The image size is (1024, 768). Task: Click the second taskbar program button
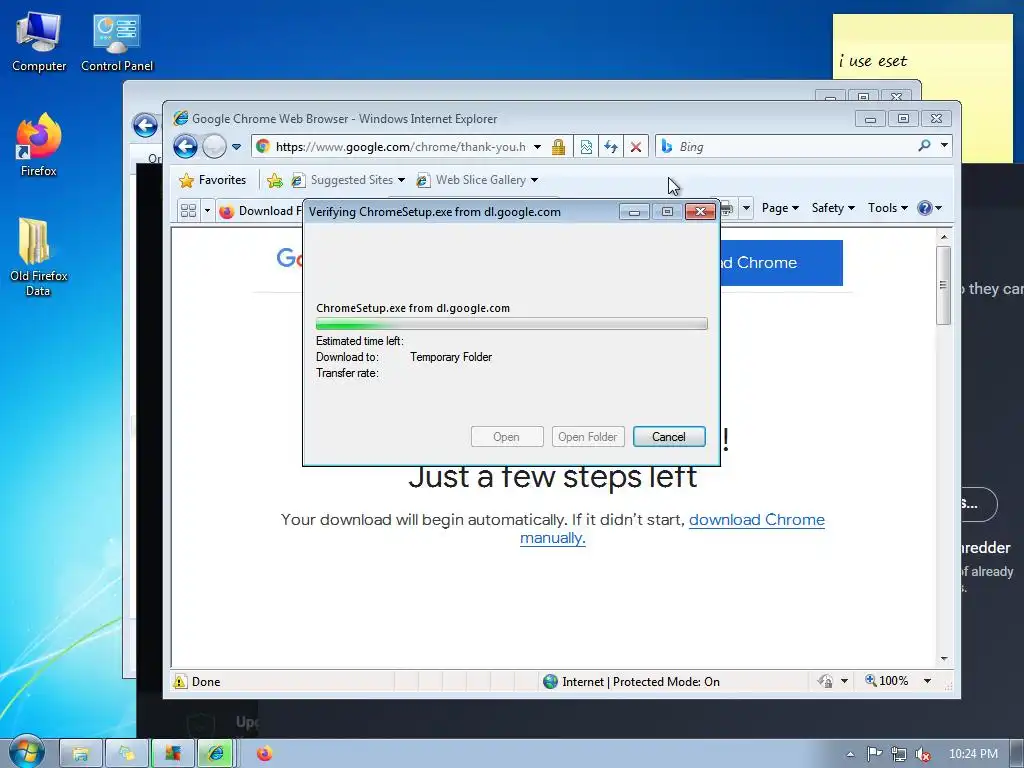127,754
